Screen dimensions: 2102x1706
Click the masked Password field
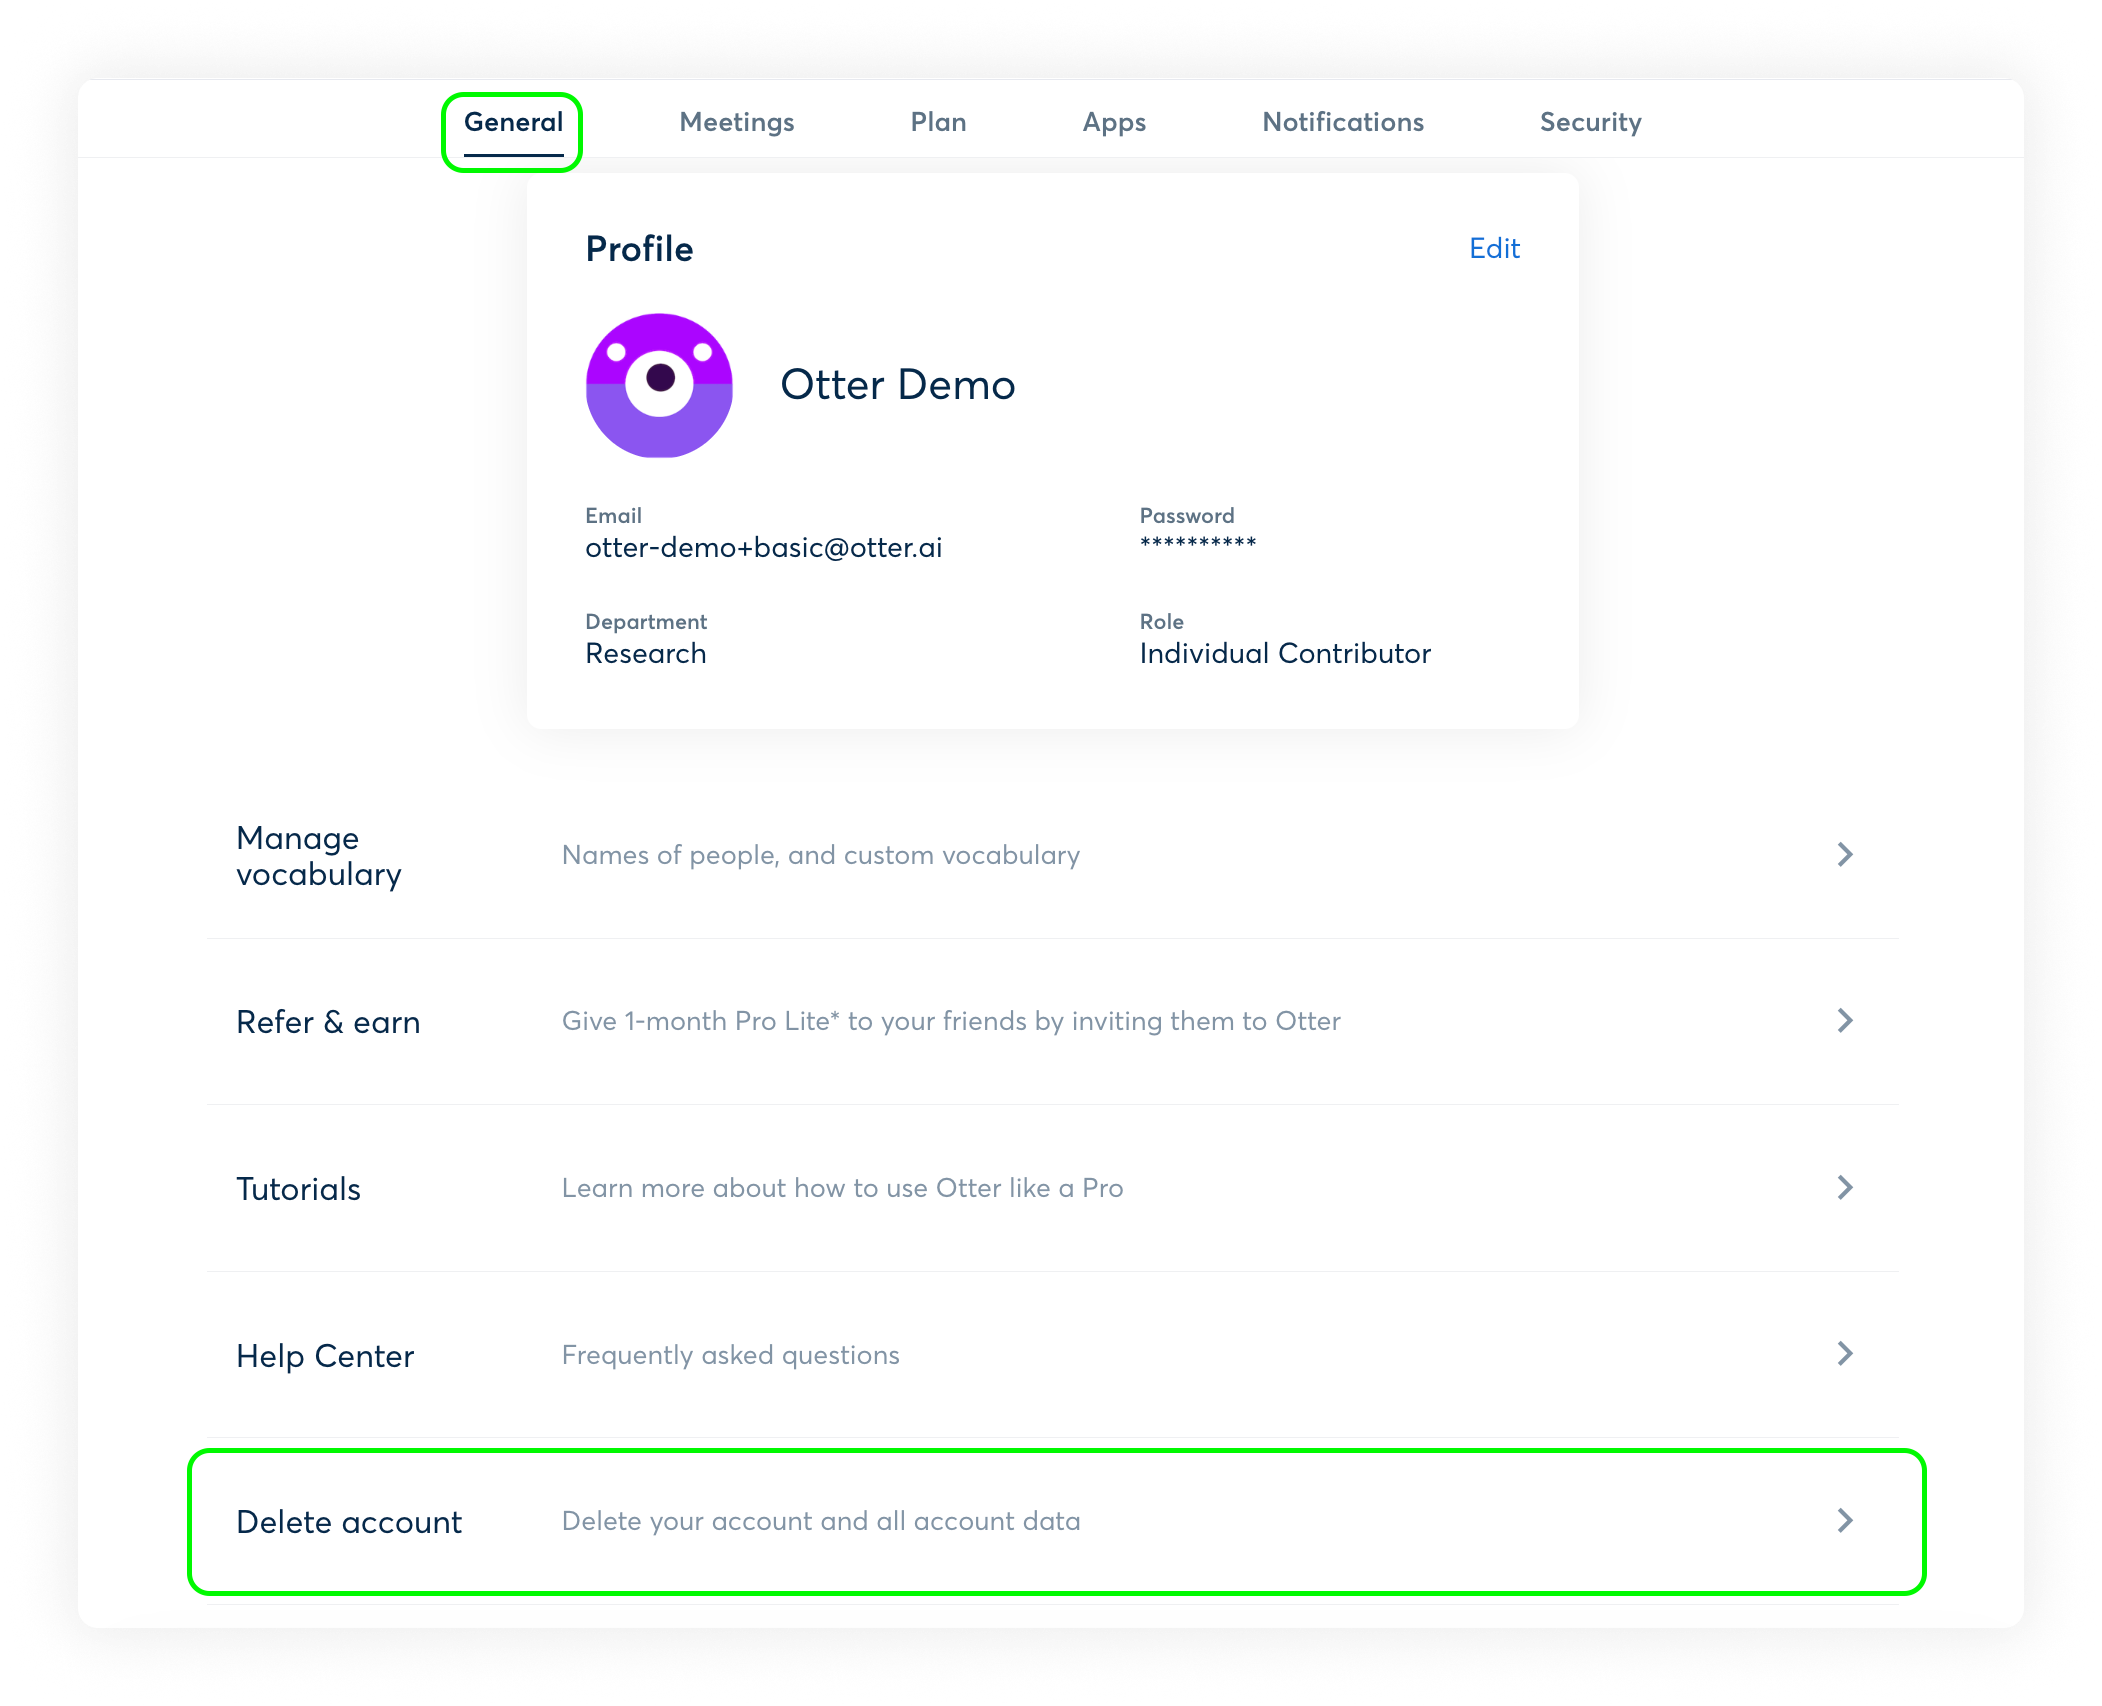[x=1197, y=541]
